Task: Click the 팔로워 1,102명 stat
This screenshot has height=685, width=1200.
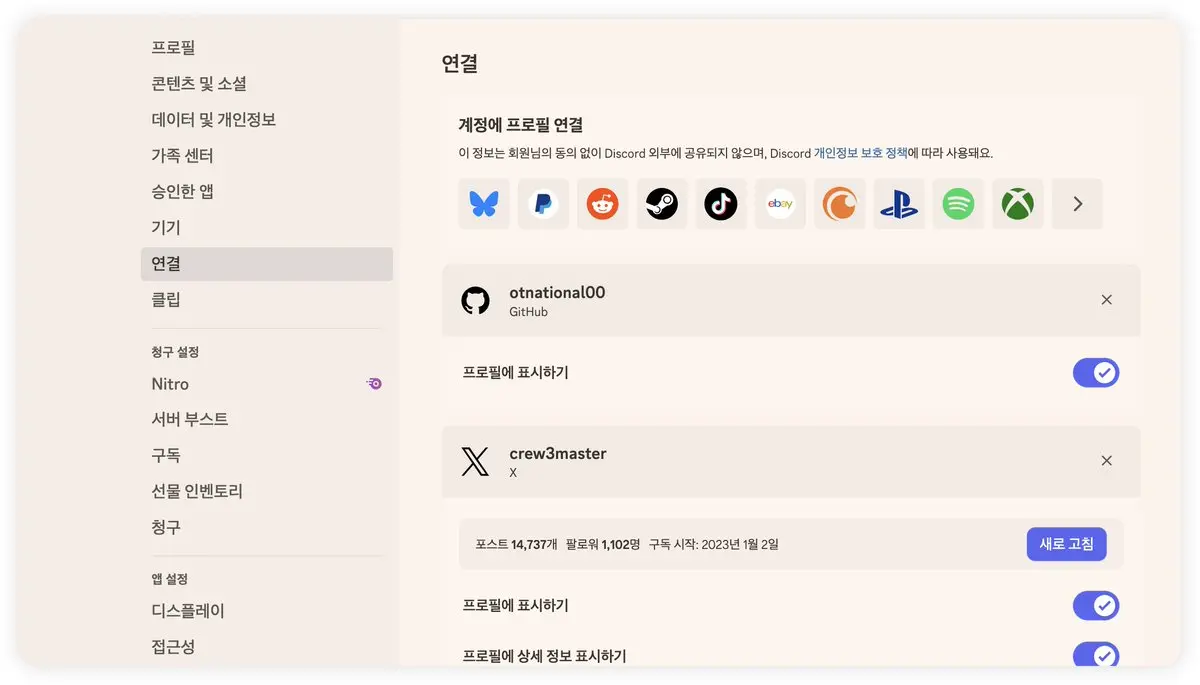Action: click(x=602, y=544)
